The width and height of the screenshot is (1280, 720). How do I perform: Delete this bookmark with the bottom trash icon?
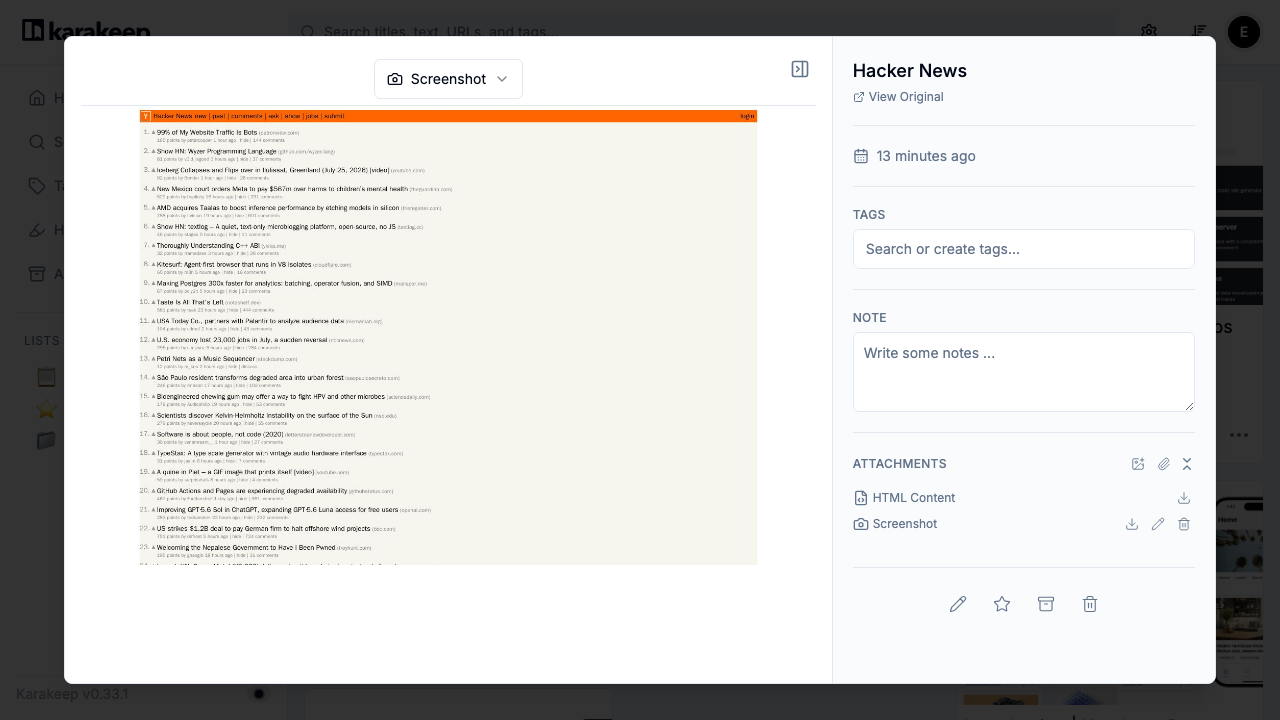(1090, 604)
